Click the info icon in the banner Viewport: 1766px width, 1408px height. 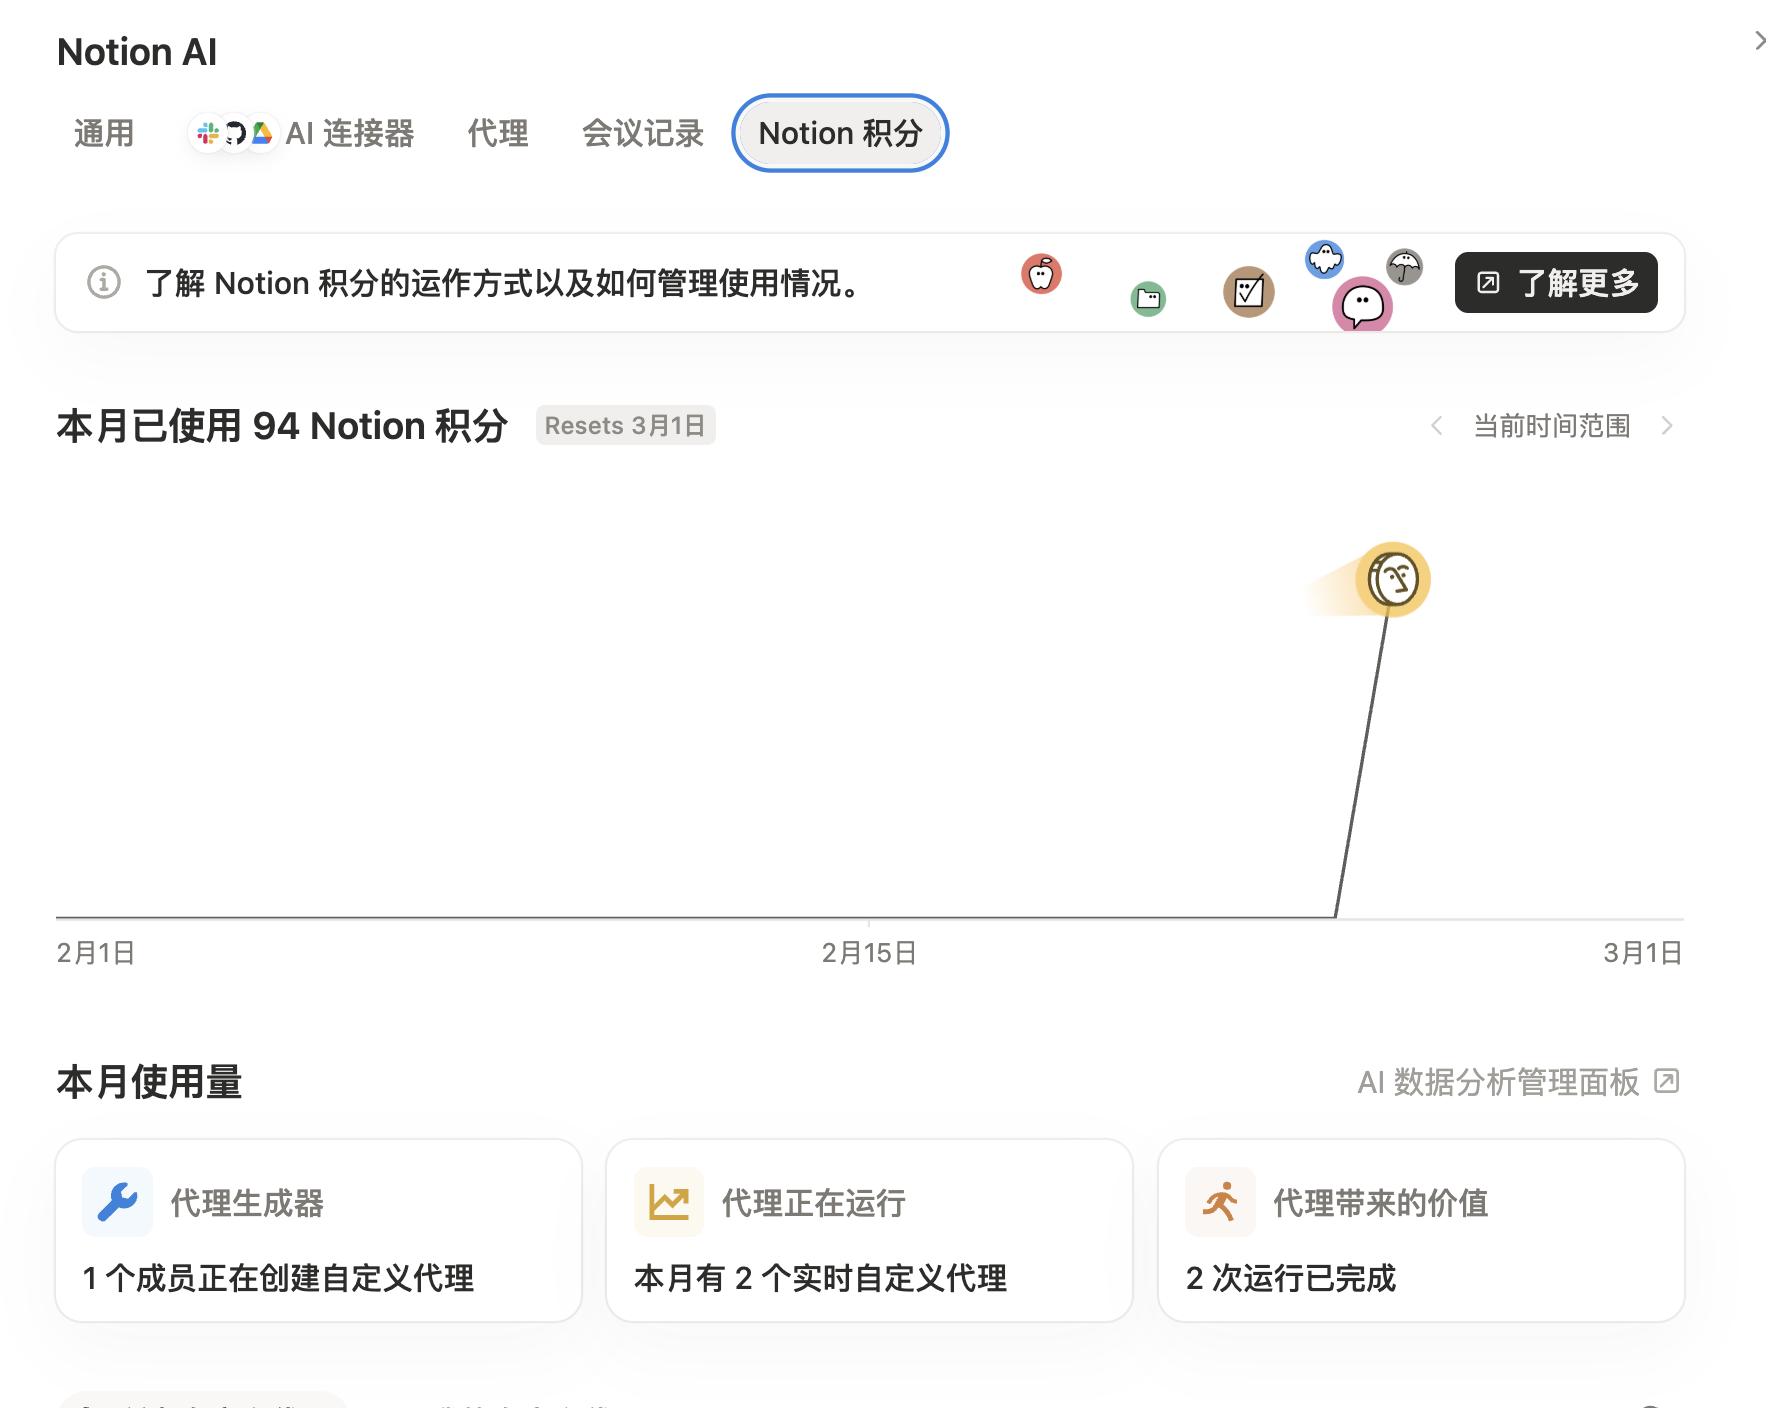(104, 283)
